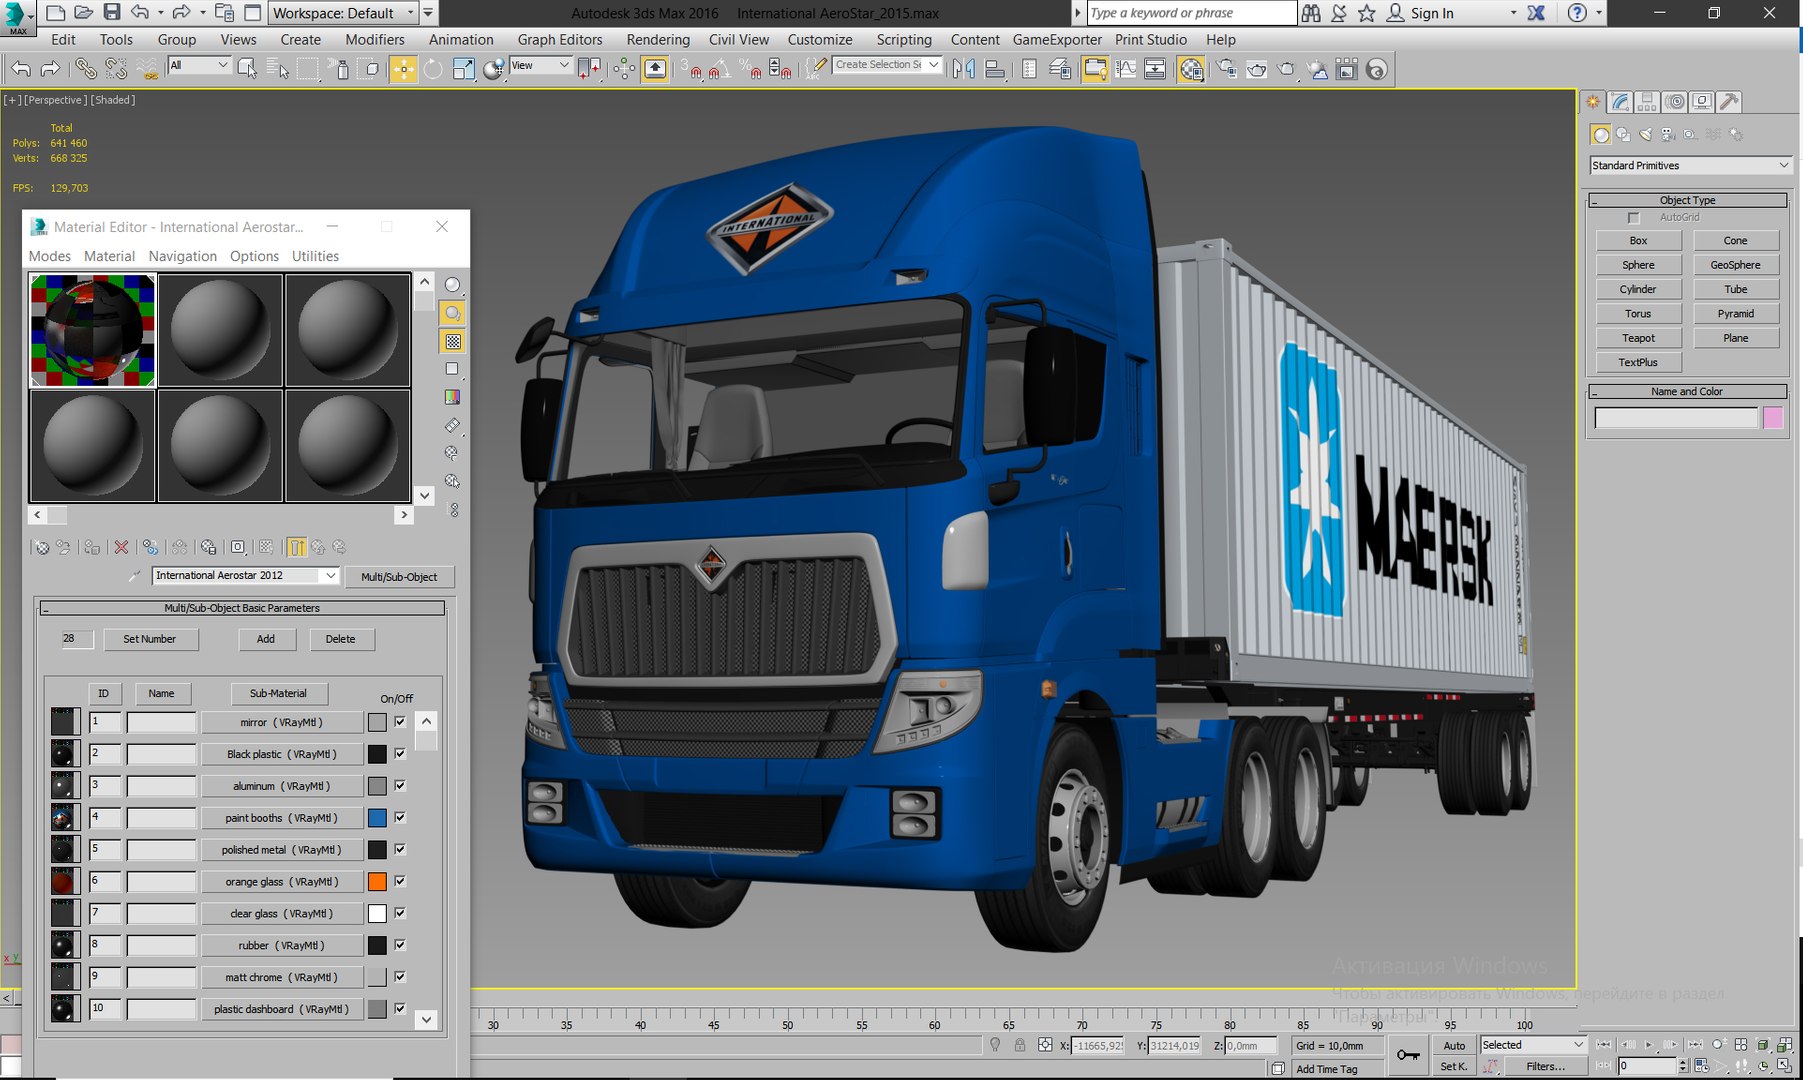Screen dimensions: 1803x1080
Task: Select the Cameras create category
Action: (x=1668, y=134)
